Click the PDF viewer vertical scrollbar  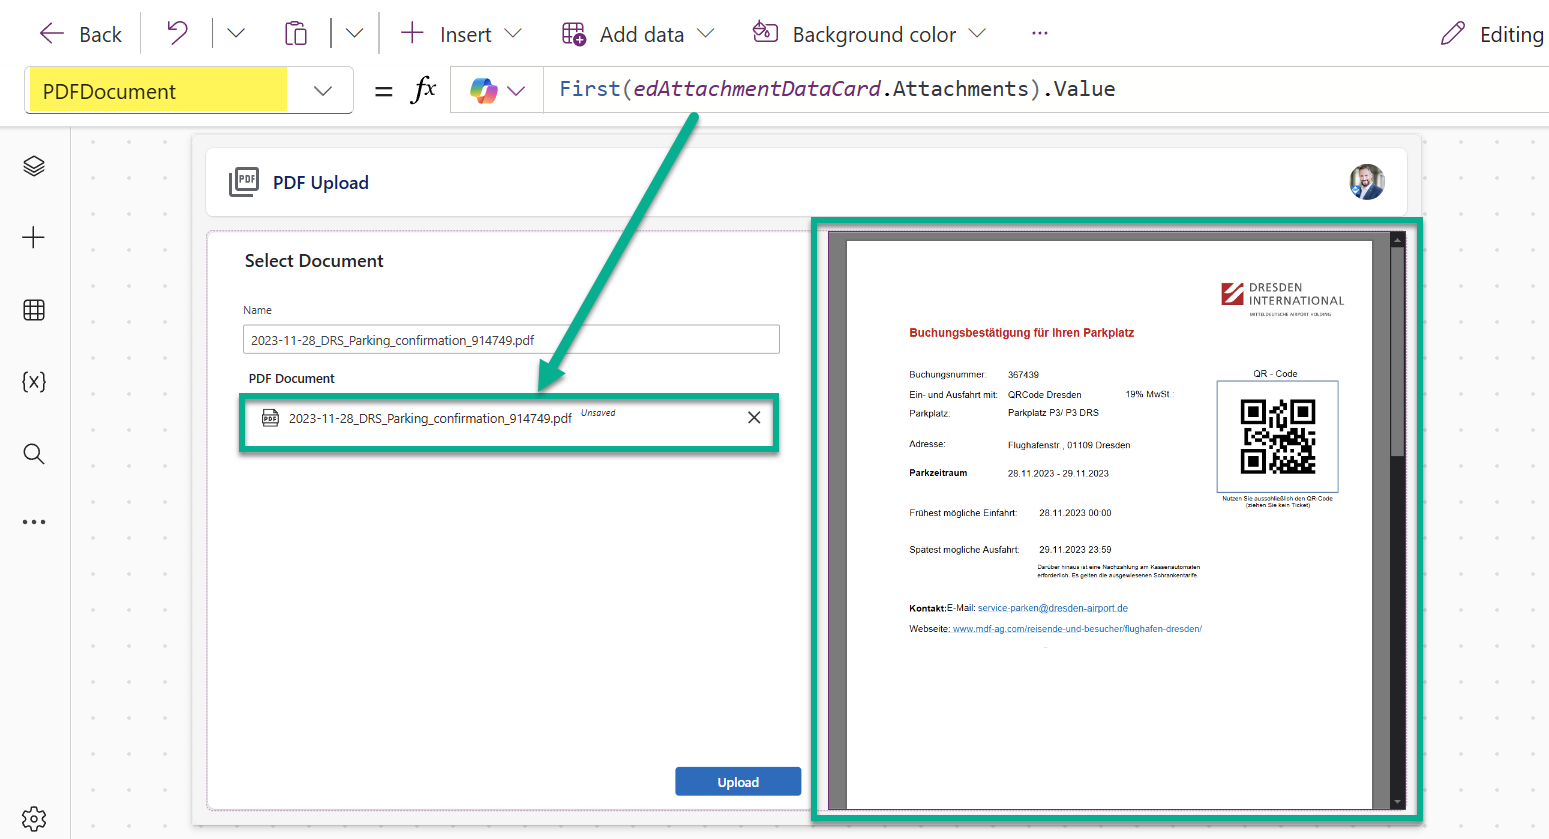1397,350
